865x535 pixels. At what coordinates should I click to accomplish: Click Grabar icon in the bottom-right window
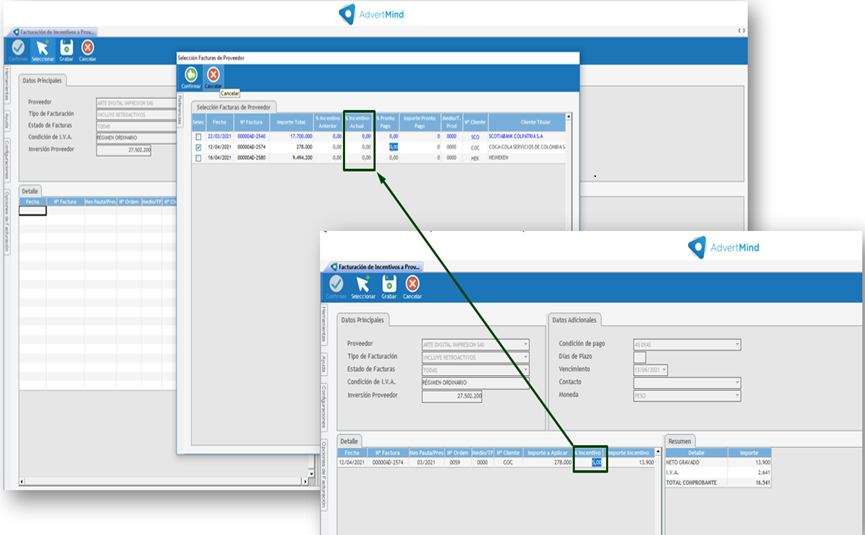pos(388,286)
